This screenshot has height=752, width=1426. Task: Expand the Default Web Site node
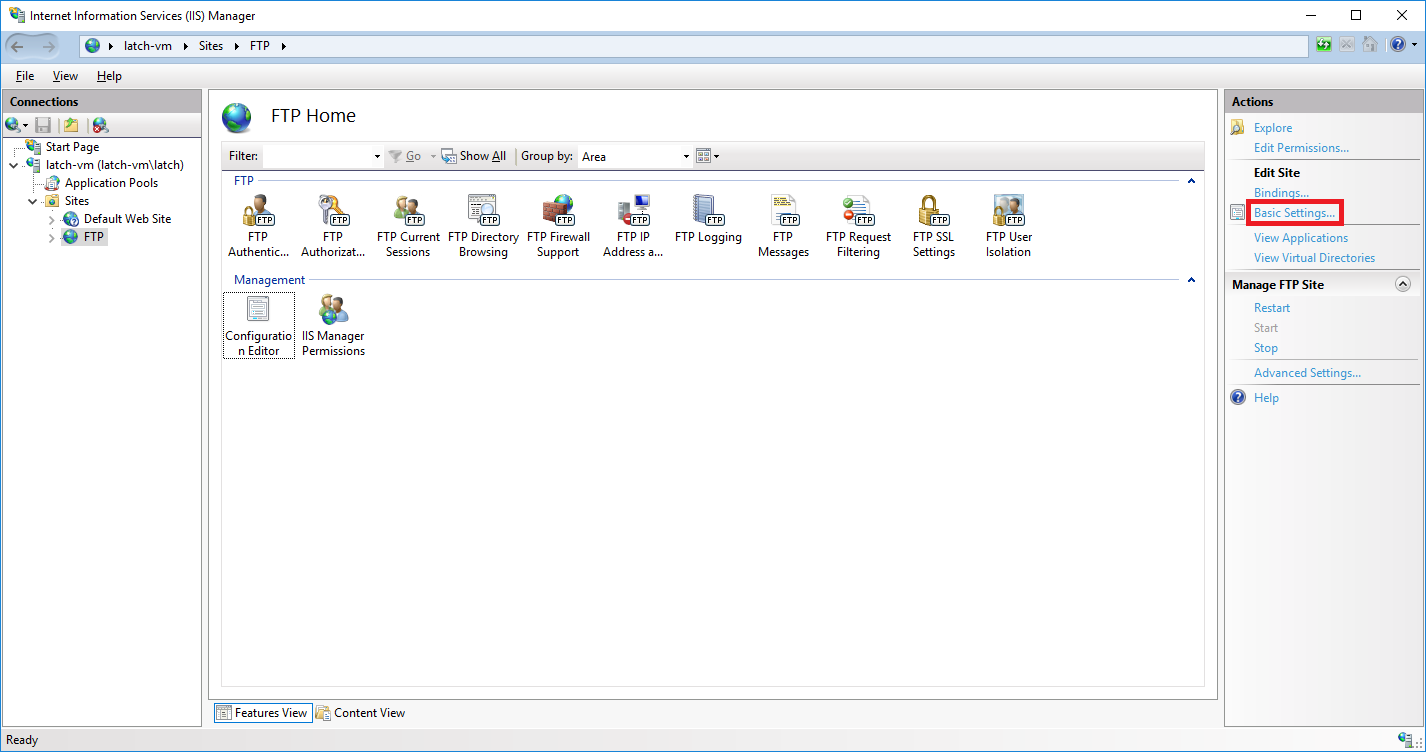pyautogui.click(x=52, y=219)
